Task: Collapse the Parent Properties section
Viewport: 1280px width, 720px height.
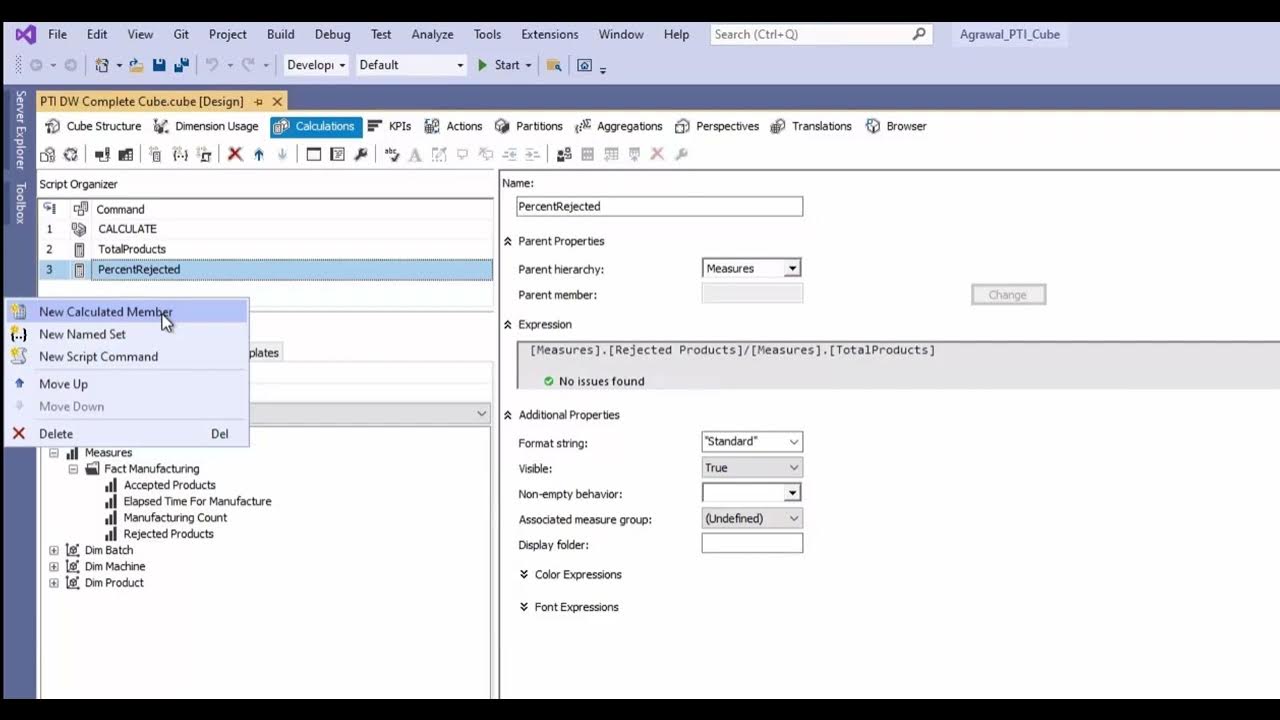Action: click(508, 241)
